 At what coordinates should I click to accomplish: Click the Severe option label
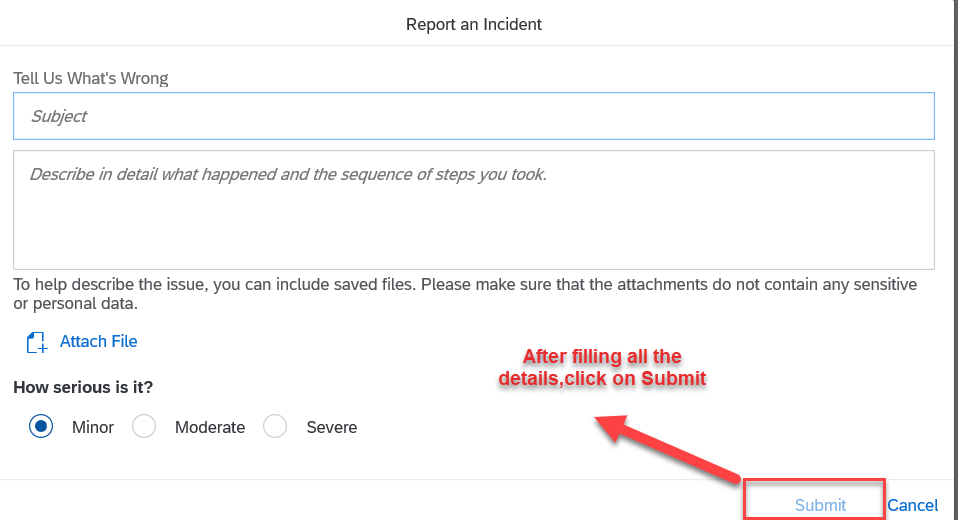click(x=332, y=427)
